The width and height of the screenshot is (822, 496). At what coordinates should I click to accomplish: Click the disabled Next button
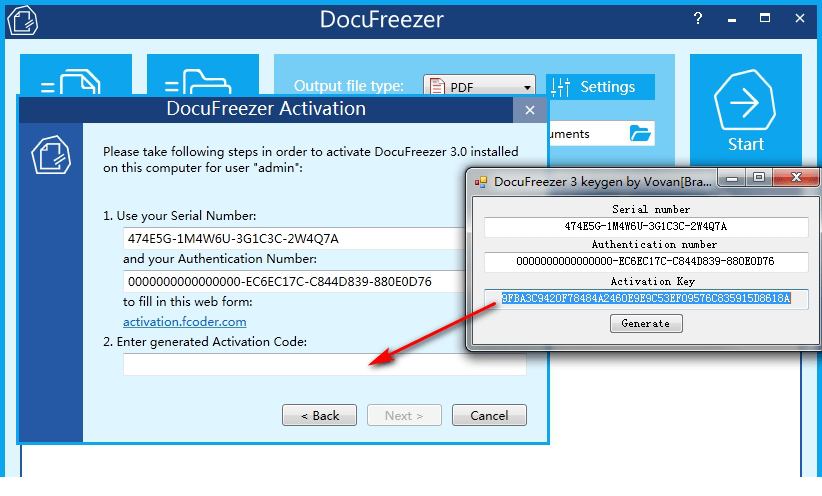[x=404, y=415]
